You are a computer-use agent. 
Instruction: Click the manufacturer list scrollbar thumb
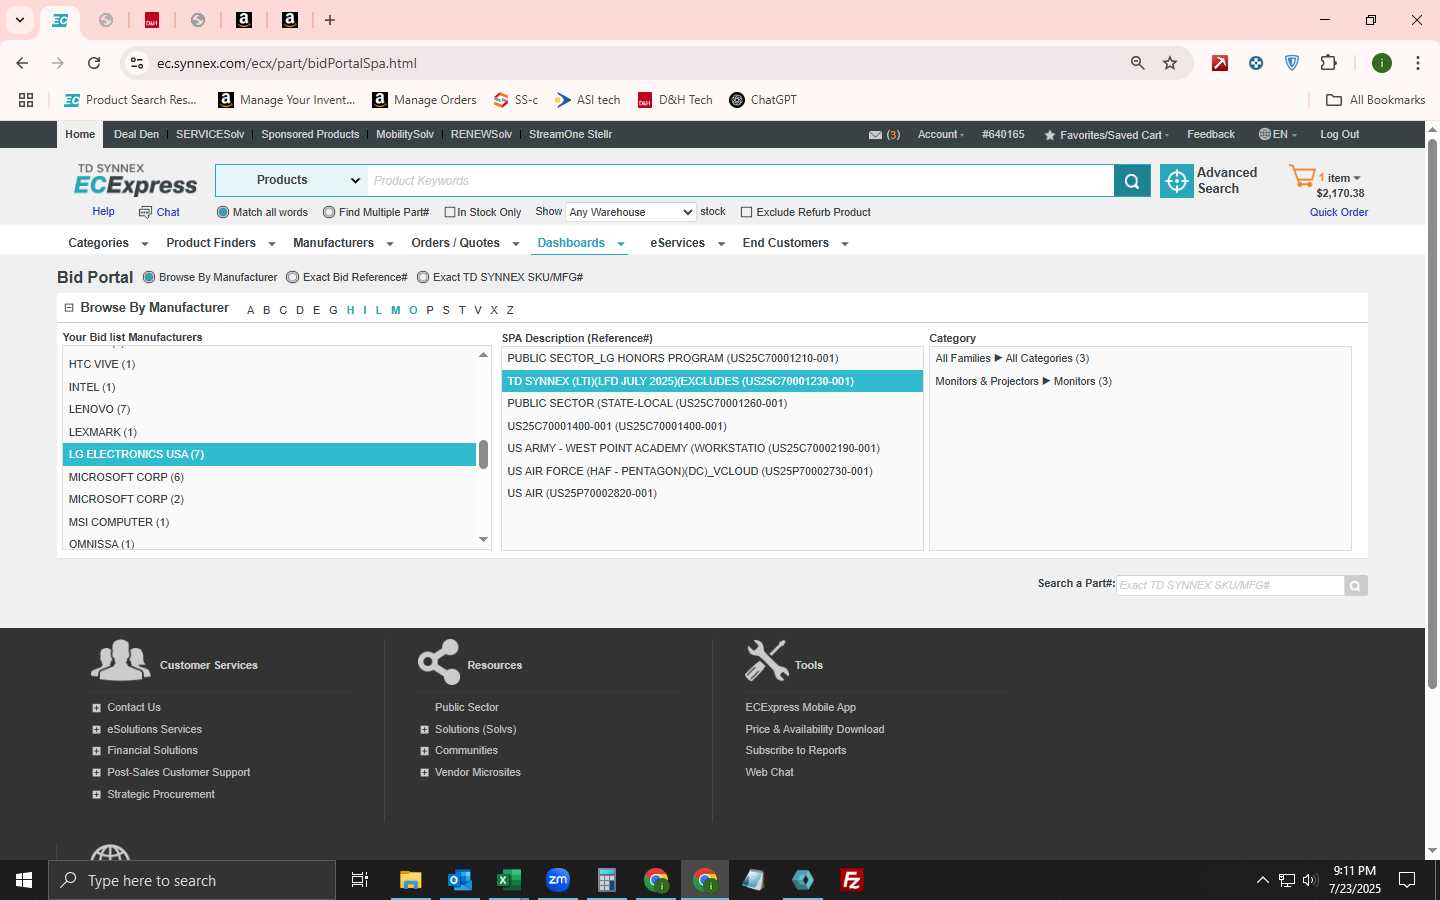point(483,455)
